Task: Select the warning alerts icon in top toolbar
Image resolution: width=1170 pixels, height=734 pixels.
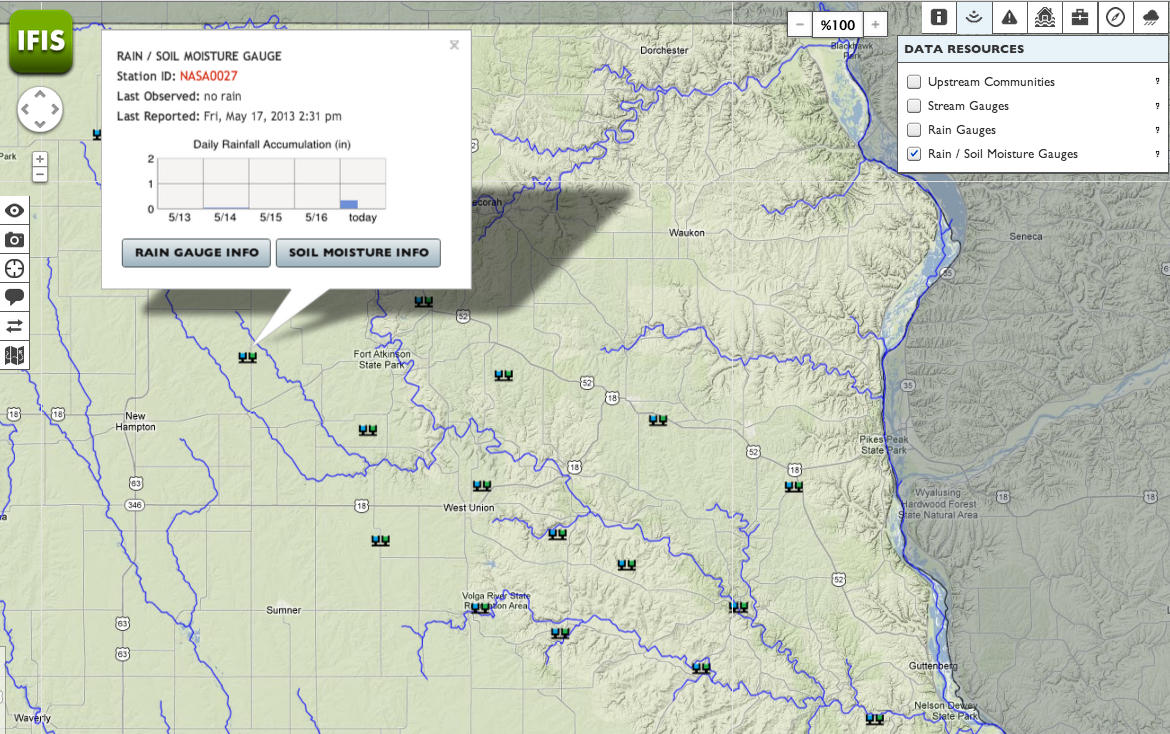Action: [x=1009, y=17]
